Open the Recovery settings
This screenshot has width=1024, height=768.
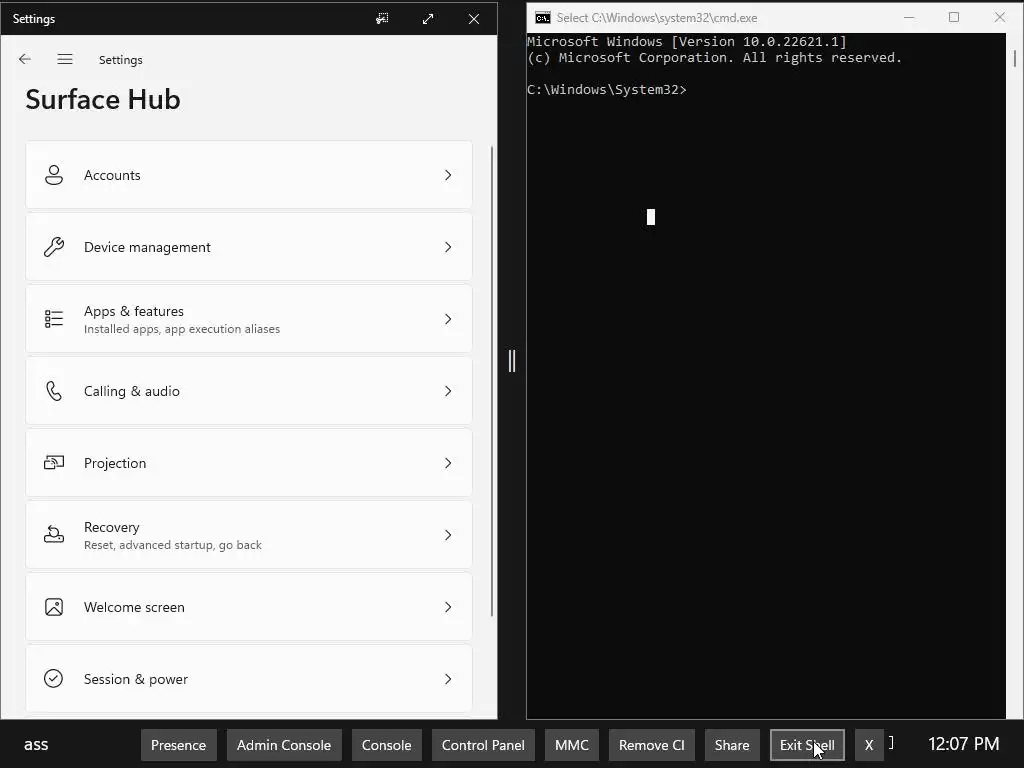click(x=249, y=535)
